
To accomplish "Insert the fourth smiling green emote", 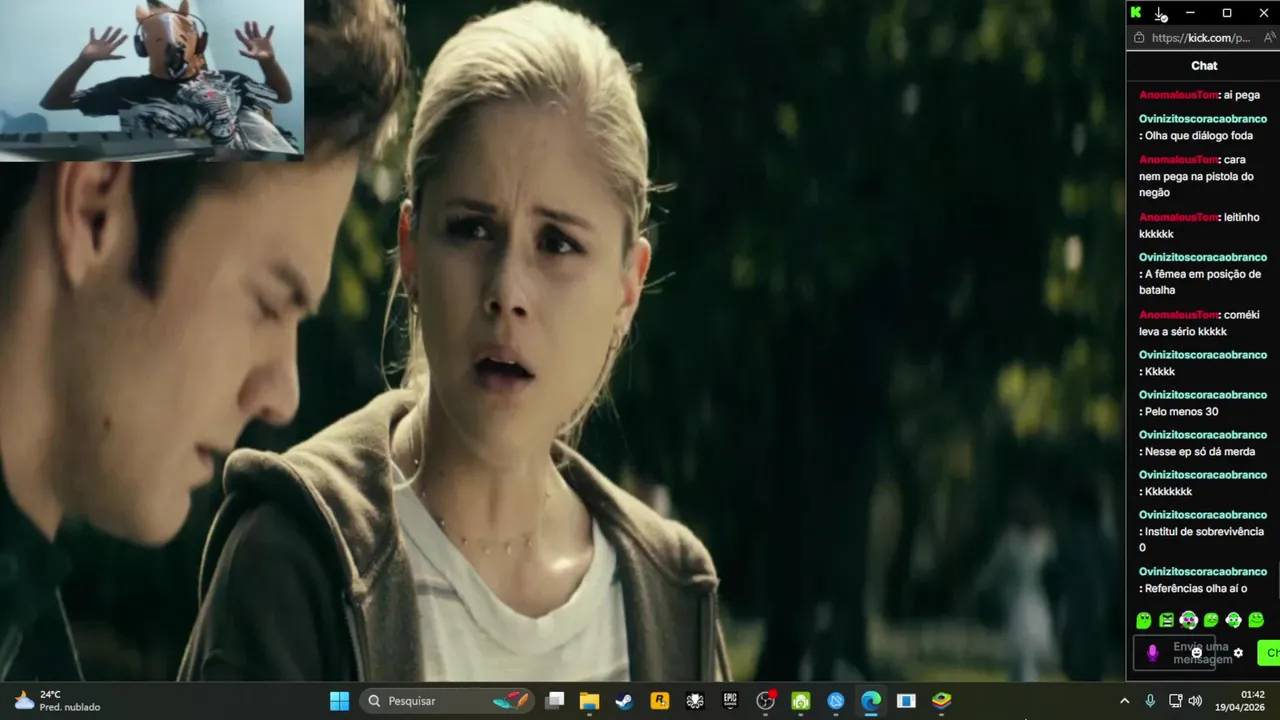I will [1211, 620].
